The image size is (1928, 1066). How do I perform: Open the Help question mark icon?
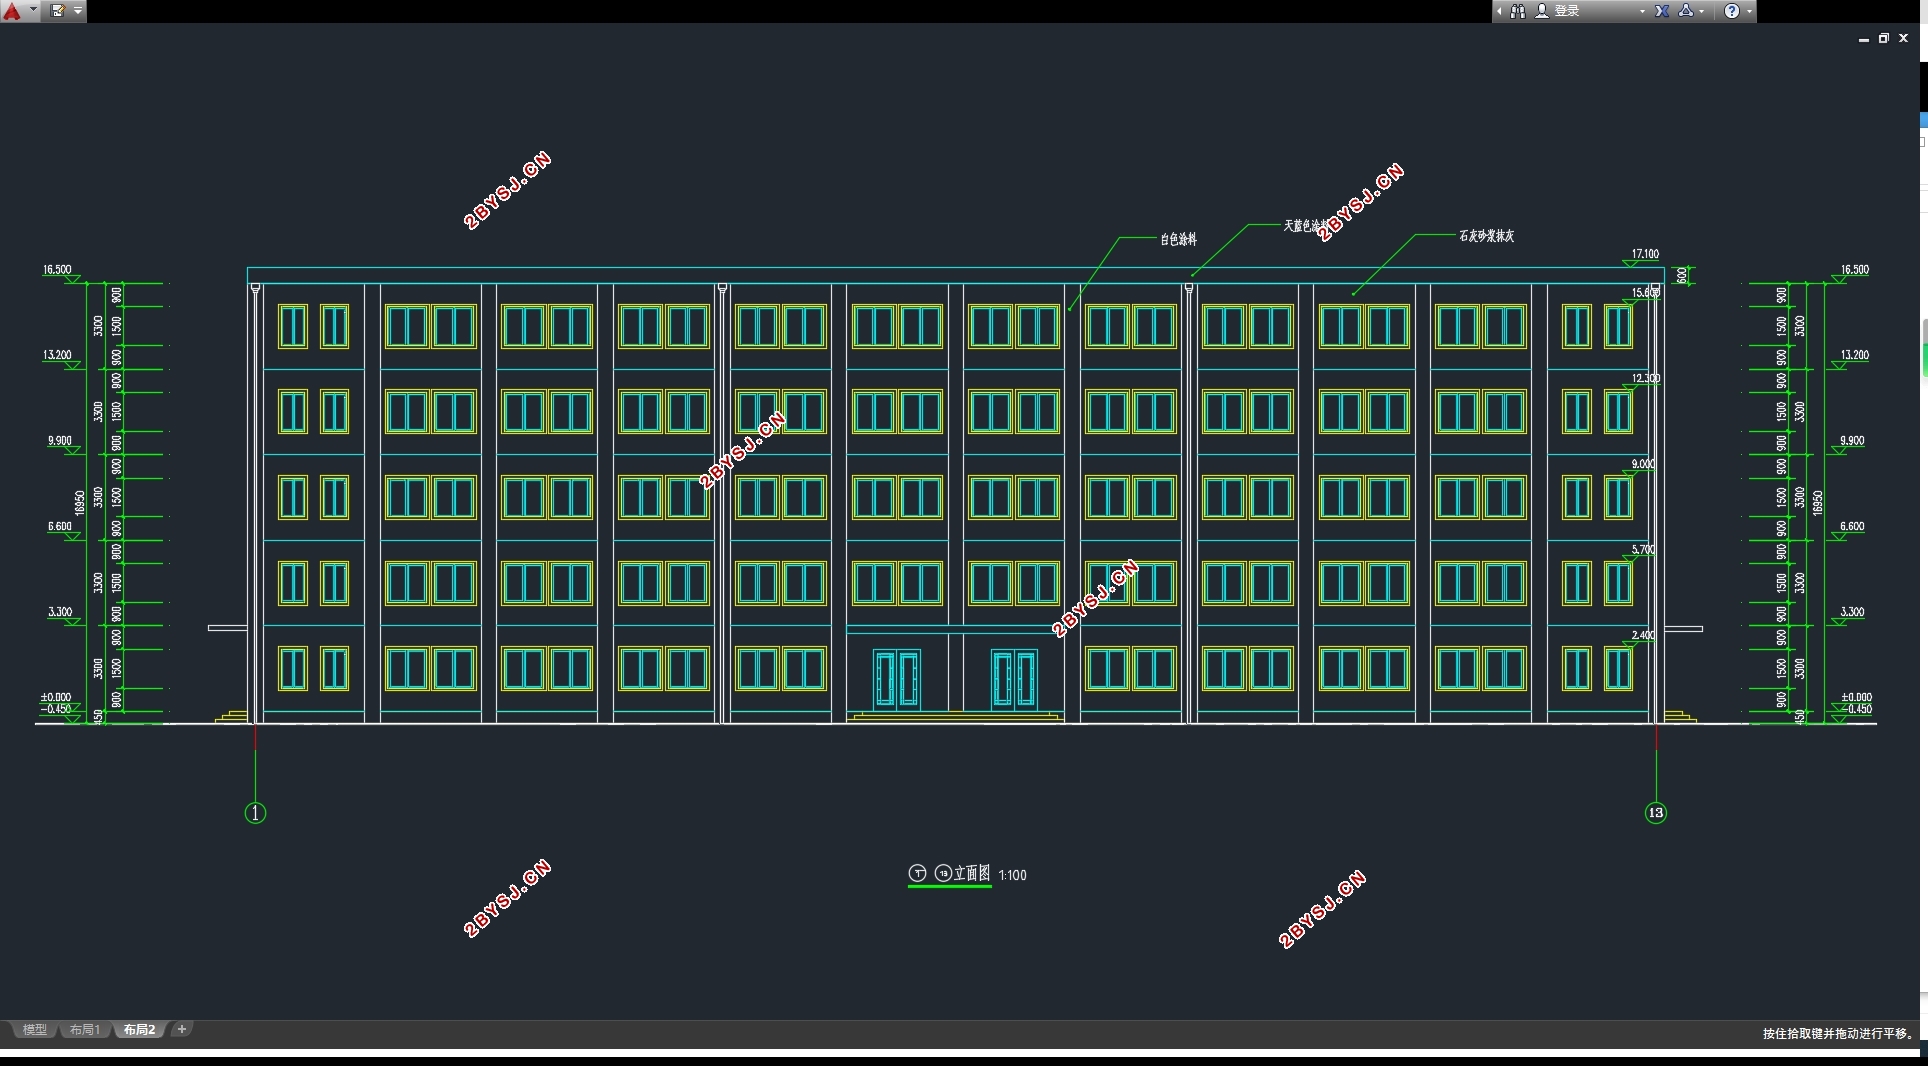tap(1732, 11)
